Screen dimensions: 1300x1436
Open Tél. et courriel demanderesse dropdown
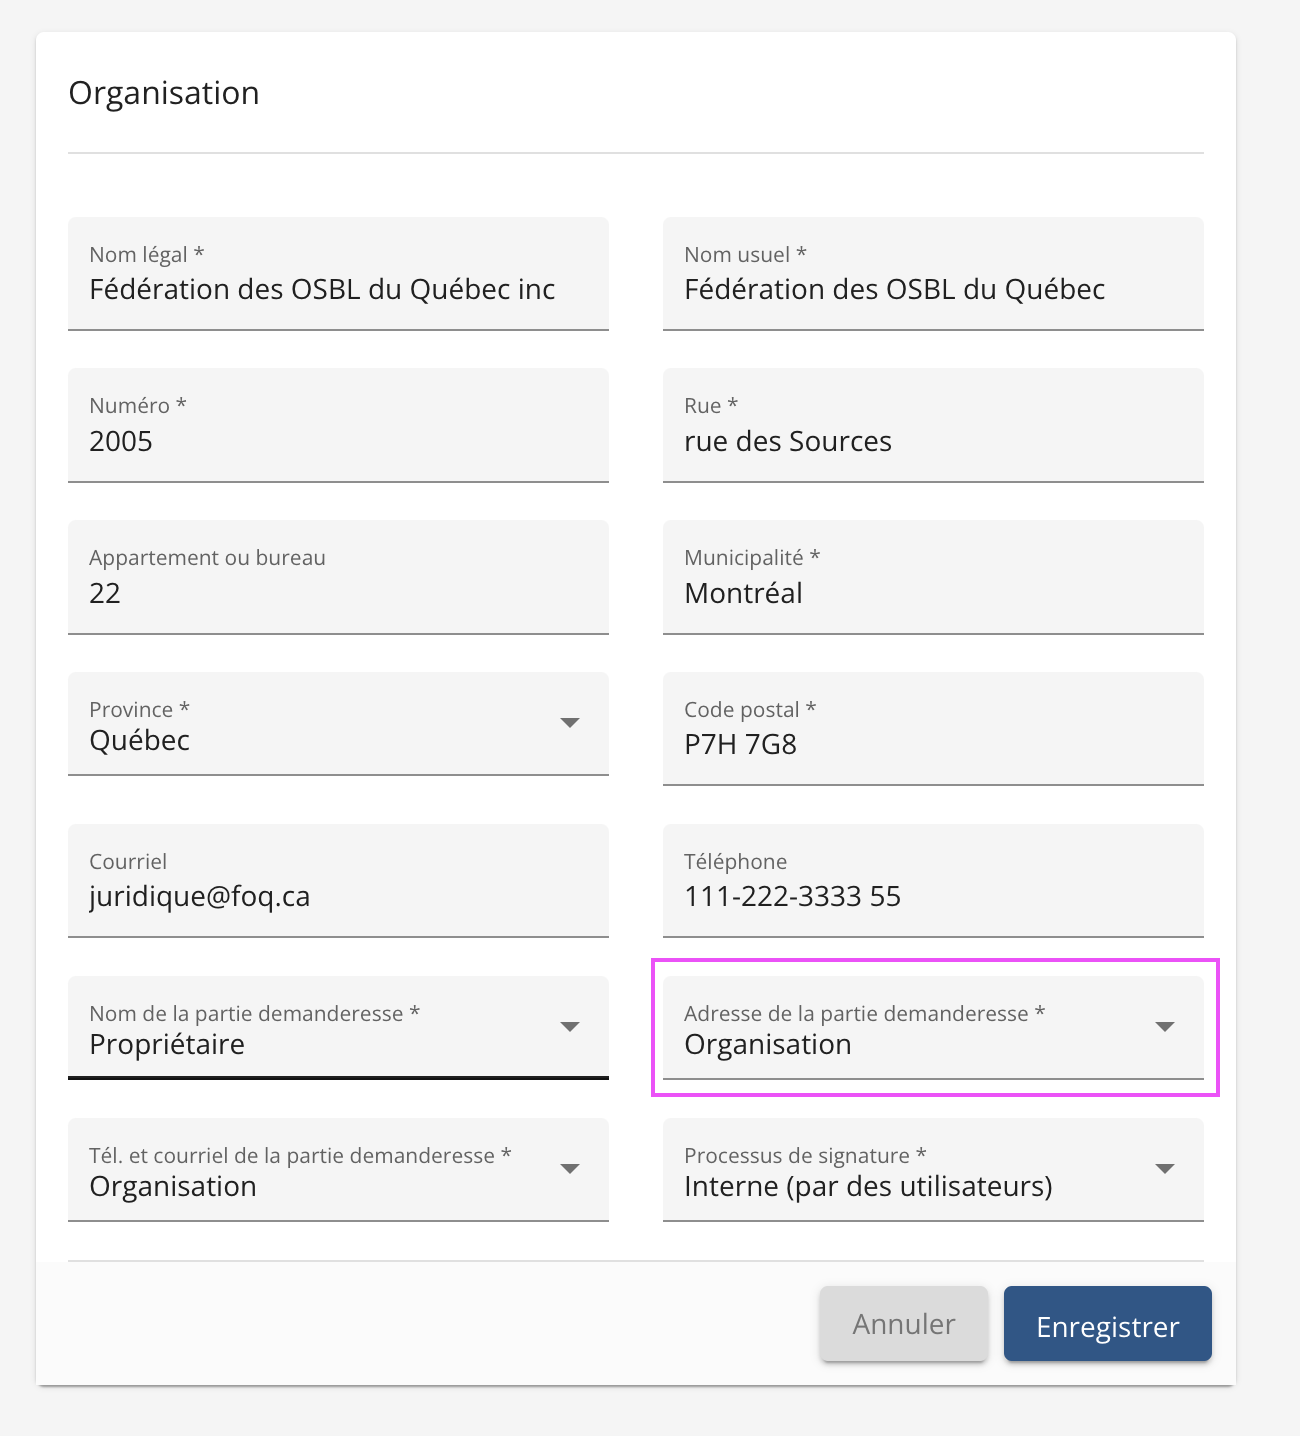(x=320, y=1185)
